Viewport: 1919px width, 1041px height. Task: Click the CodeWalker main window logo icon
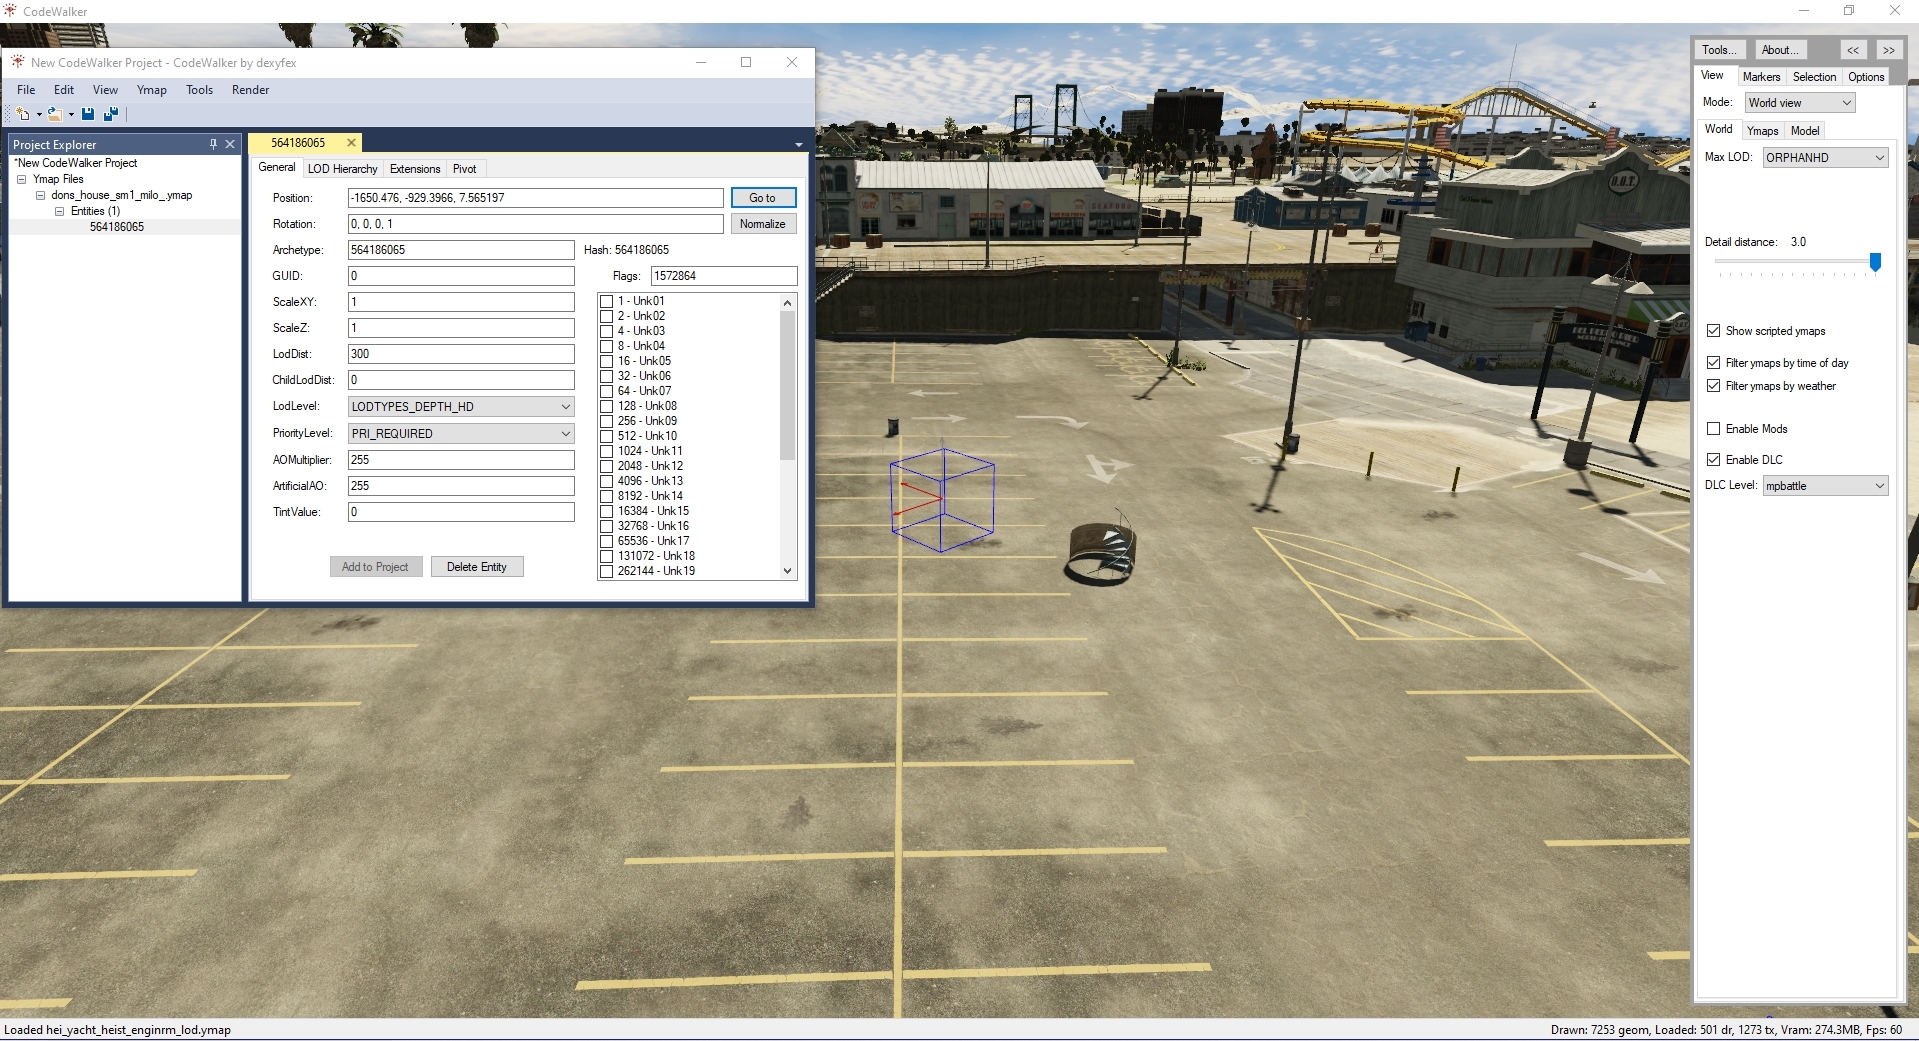(10, 11)
